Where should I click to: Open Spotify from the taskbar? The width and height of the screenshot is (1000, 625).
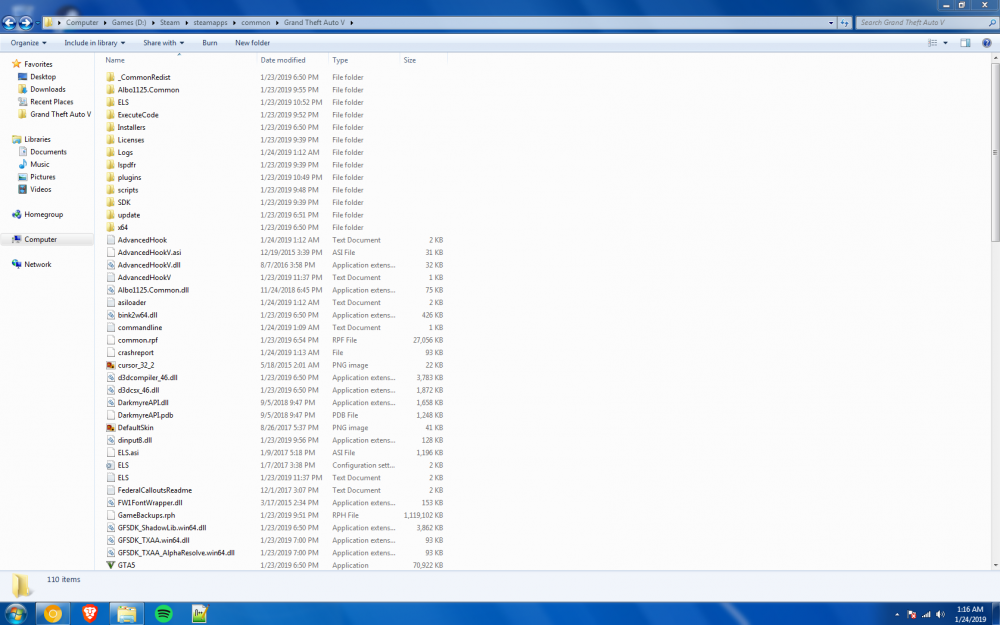tap(163, 614)
